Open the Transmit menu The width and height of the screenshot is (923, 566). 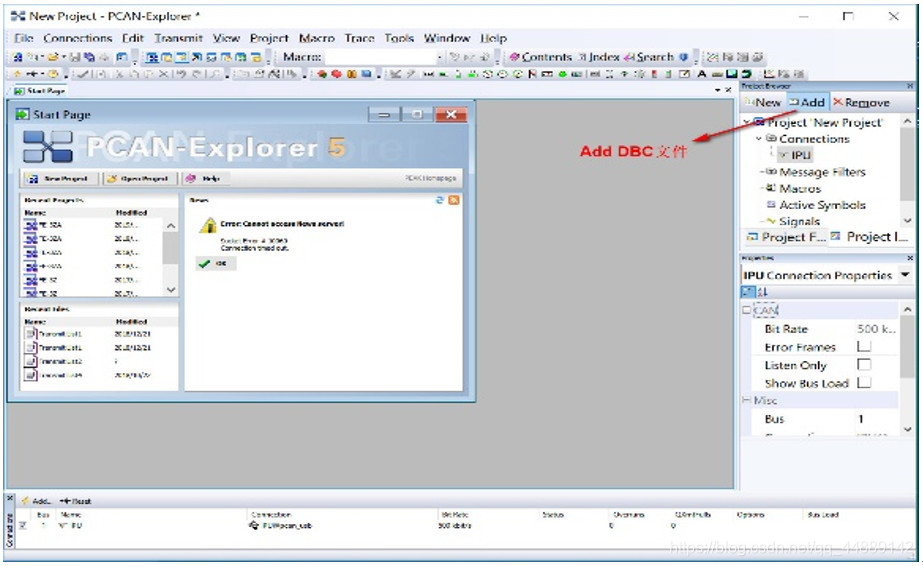click(x=178, y=38)
